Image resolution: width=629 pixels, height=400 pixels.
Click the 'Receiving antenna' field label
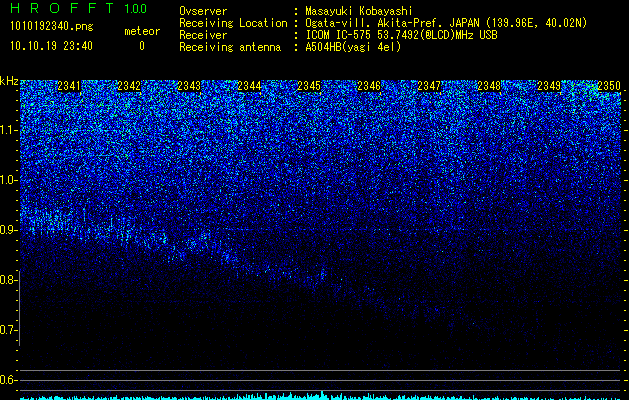[x=230, y=47]
